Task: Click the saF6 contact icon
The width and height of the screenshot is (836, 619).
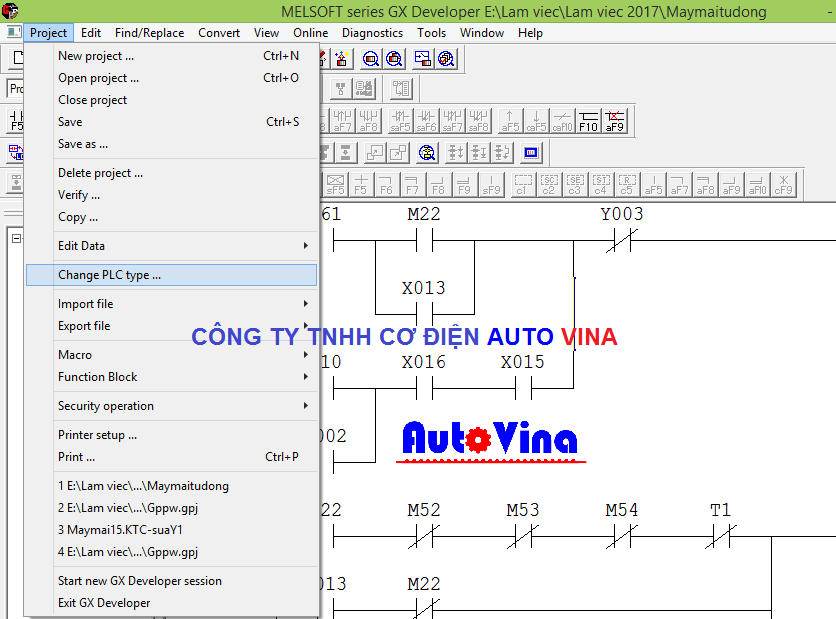Action: click(x=426, y=121)
